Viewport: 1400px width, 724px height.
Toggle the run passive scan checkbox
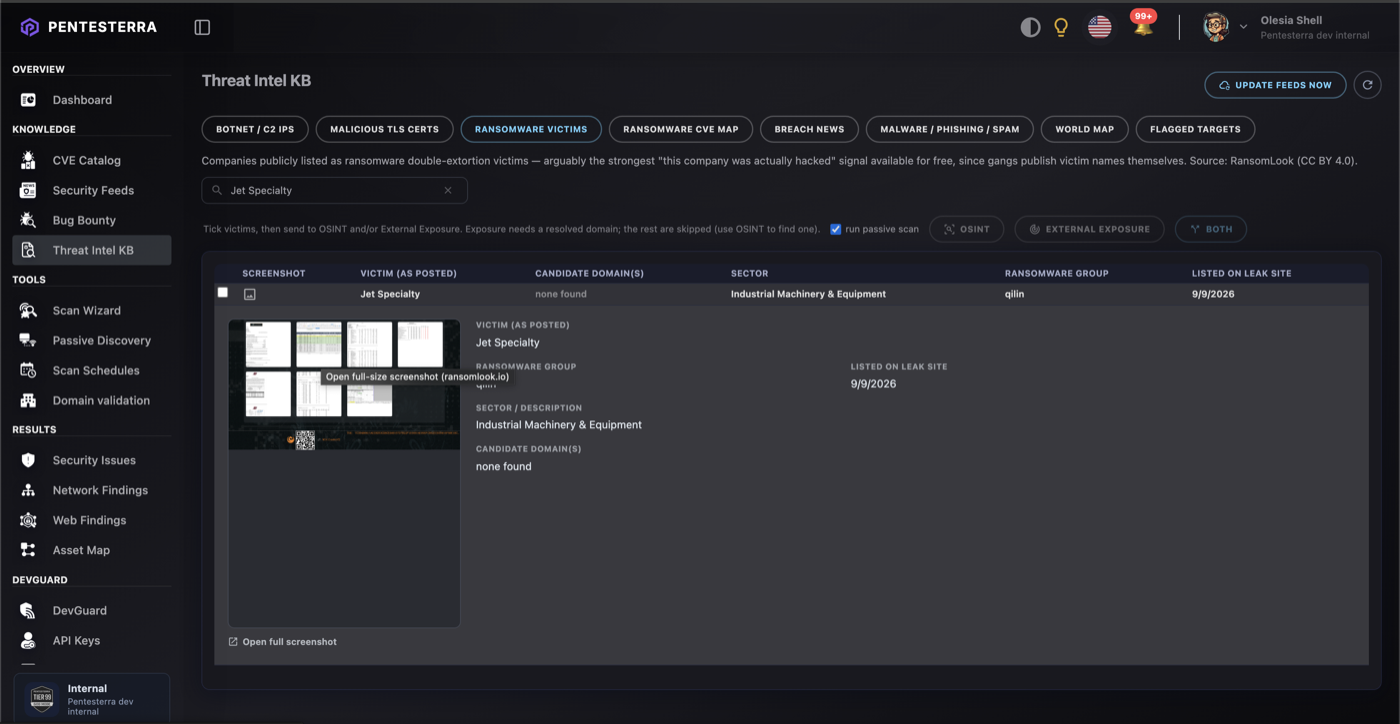(x=836, y=229)
